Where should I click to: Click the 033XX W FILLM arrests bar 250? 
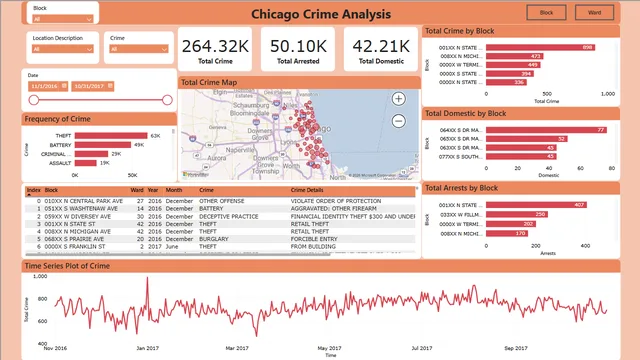[x=517, y=214]
